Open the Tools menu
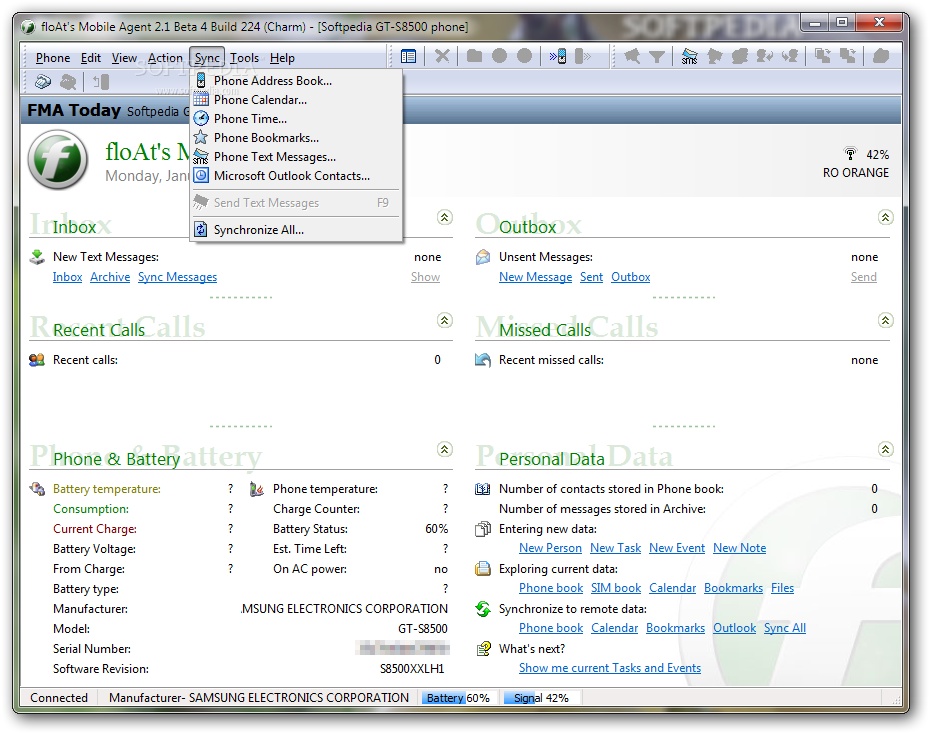The image size is (930, 734). [x=244, y=58]
